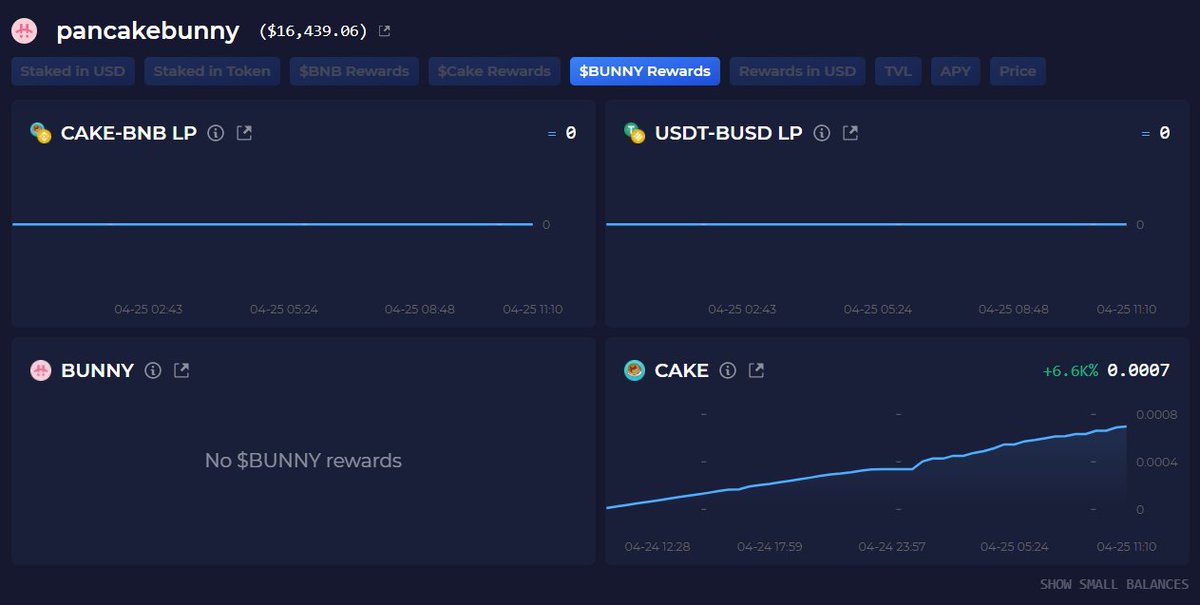
Task: Click 04-25 08:48 label on USDT-BUSD chart
Action: pyautogui.click(x=1014, y=309)
